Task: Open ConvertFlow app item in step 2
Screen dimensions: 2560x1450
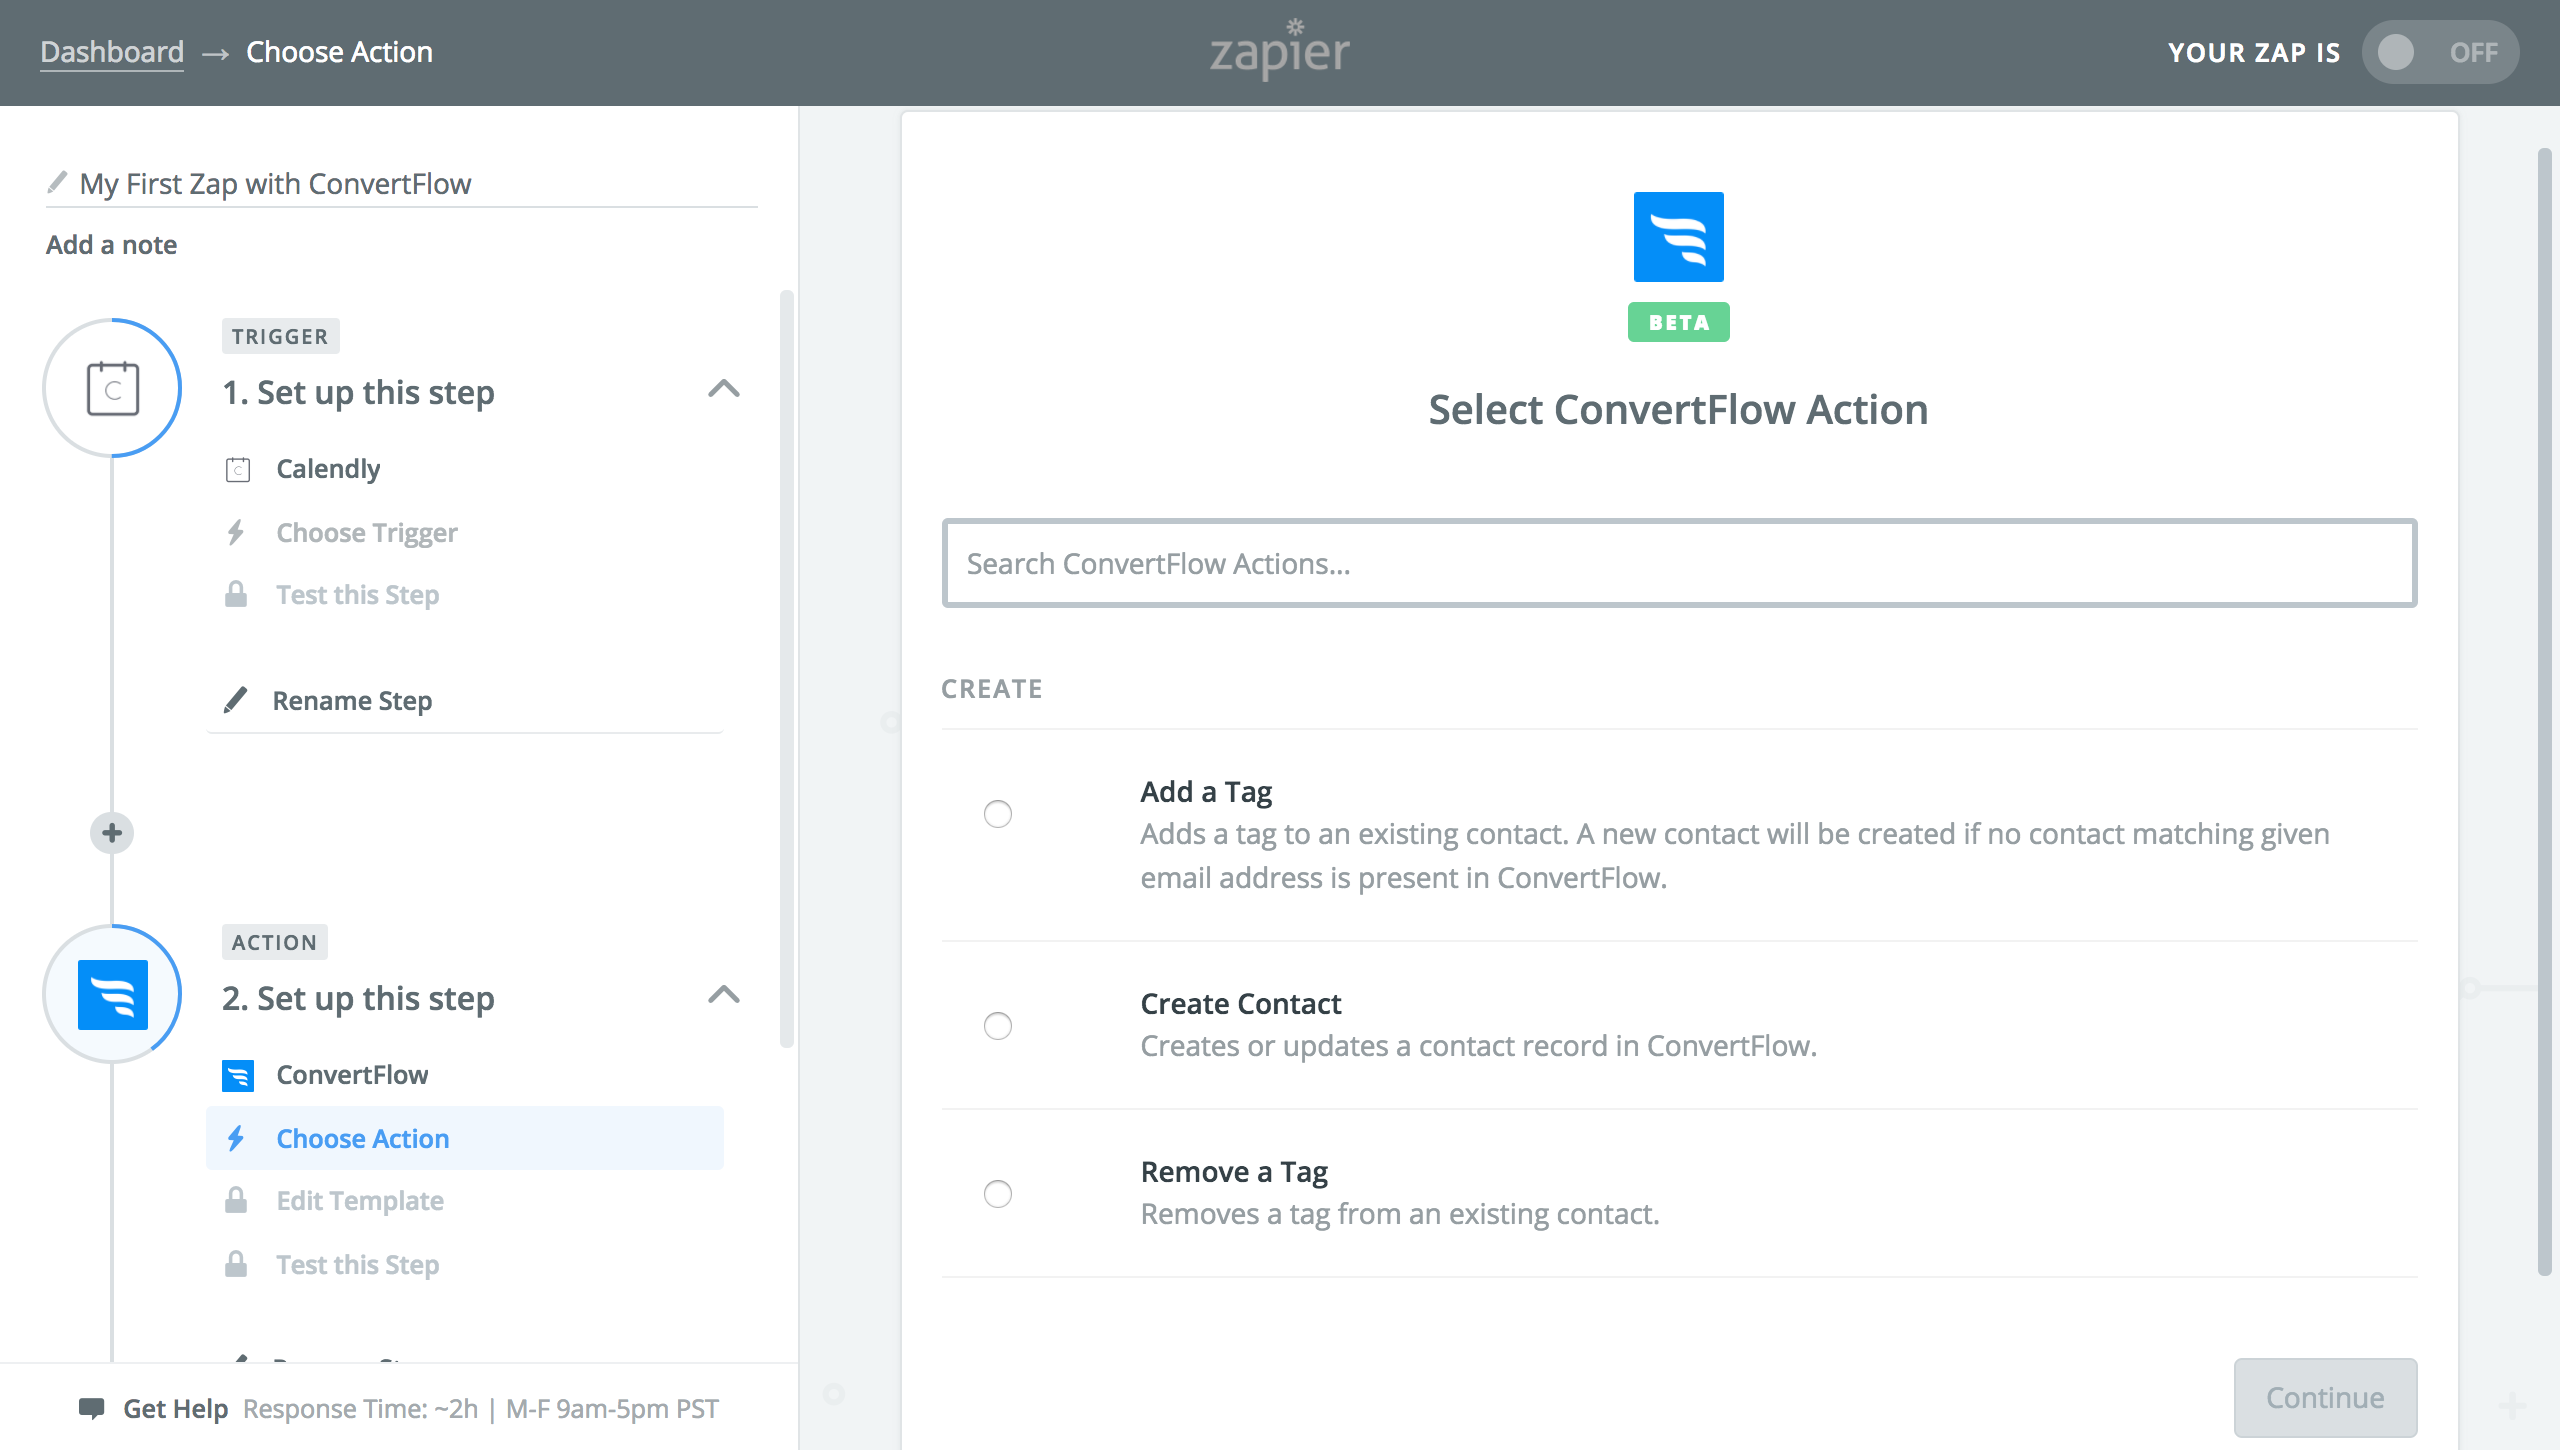Action: pos(352,1074)
